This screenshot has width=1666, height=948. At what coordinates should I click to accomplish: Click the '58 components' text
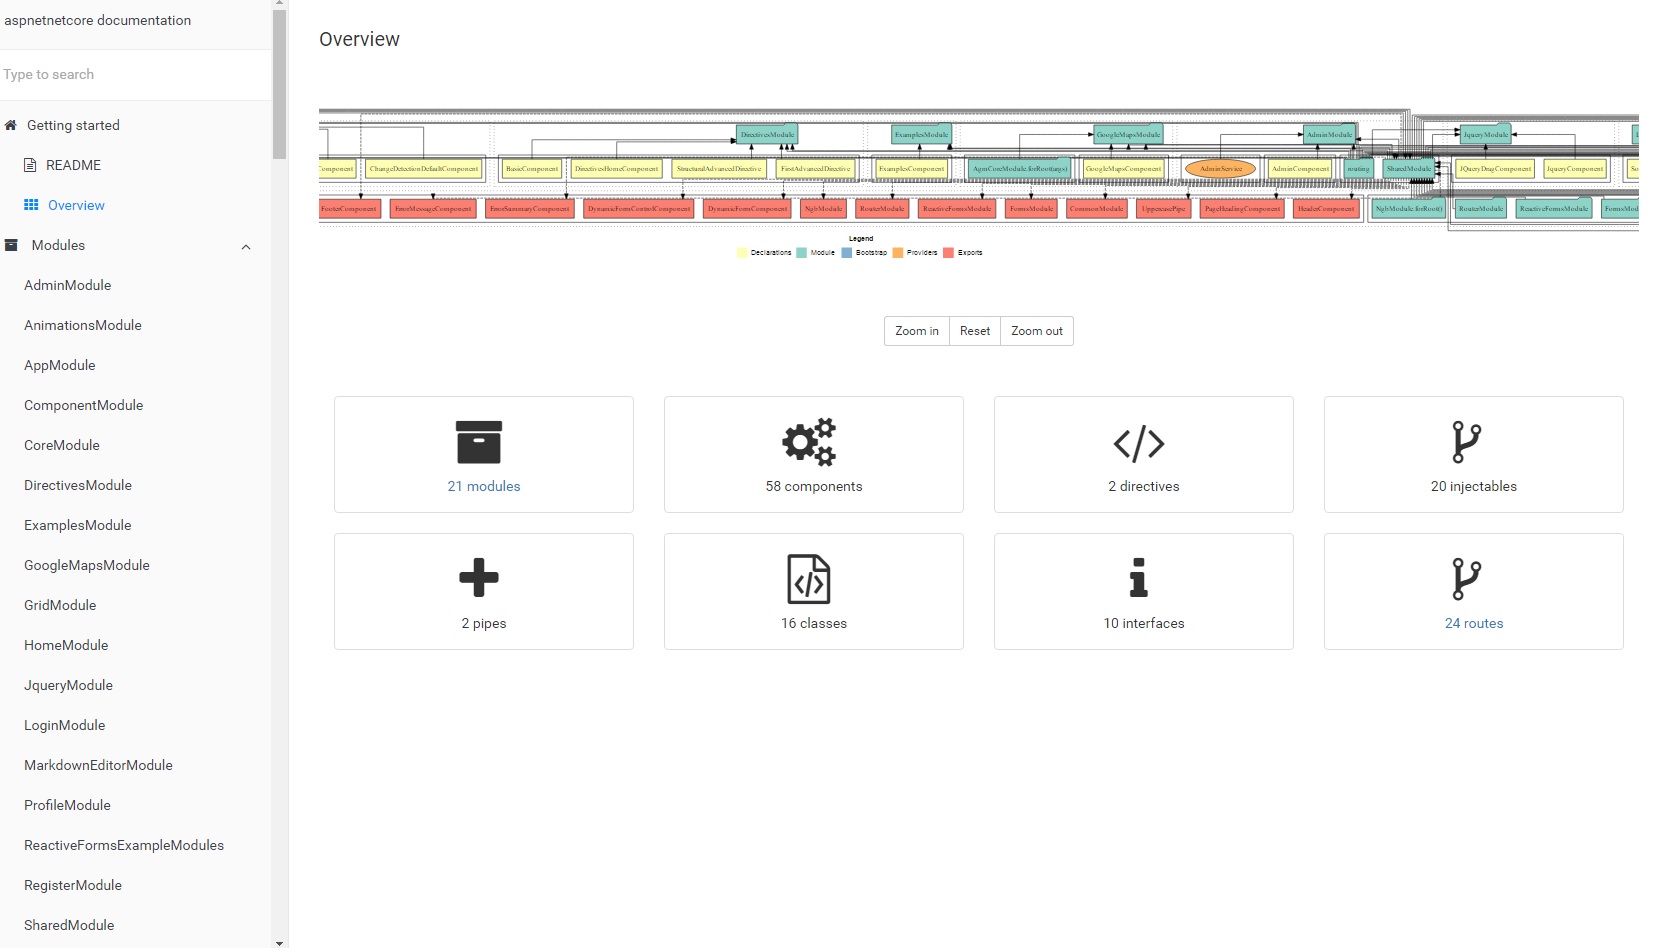click(x=814, y=486)
